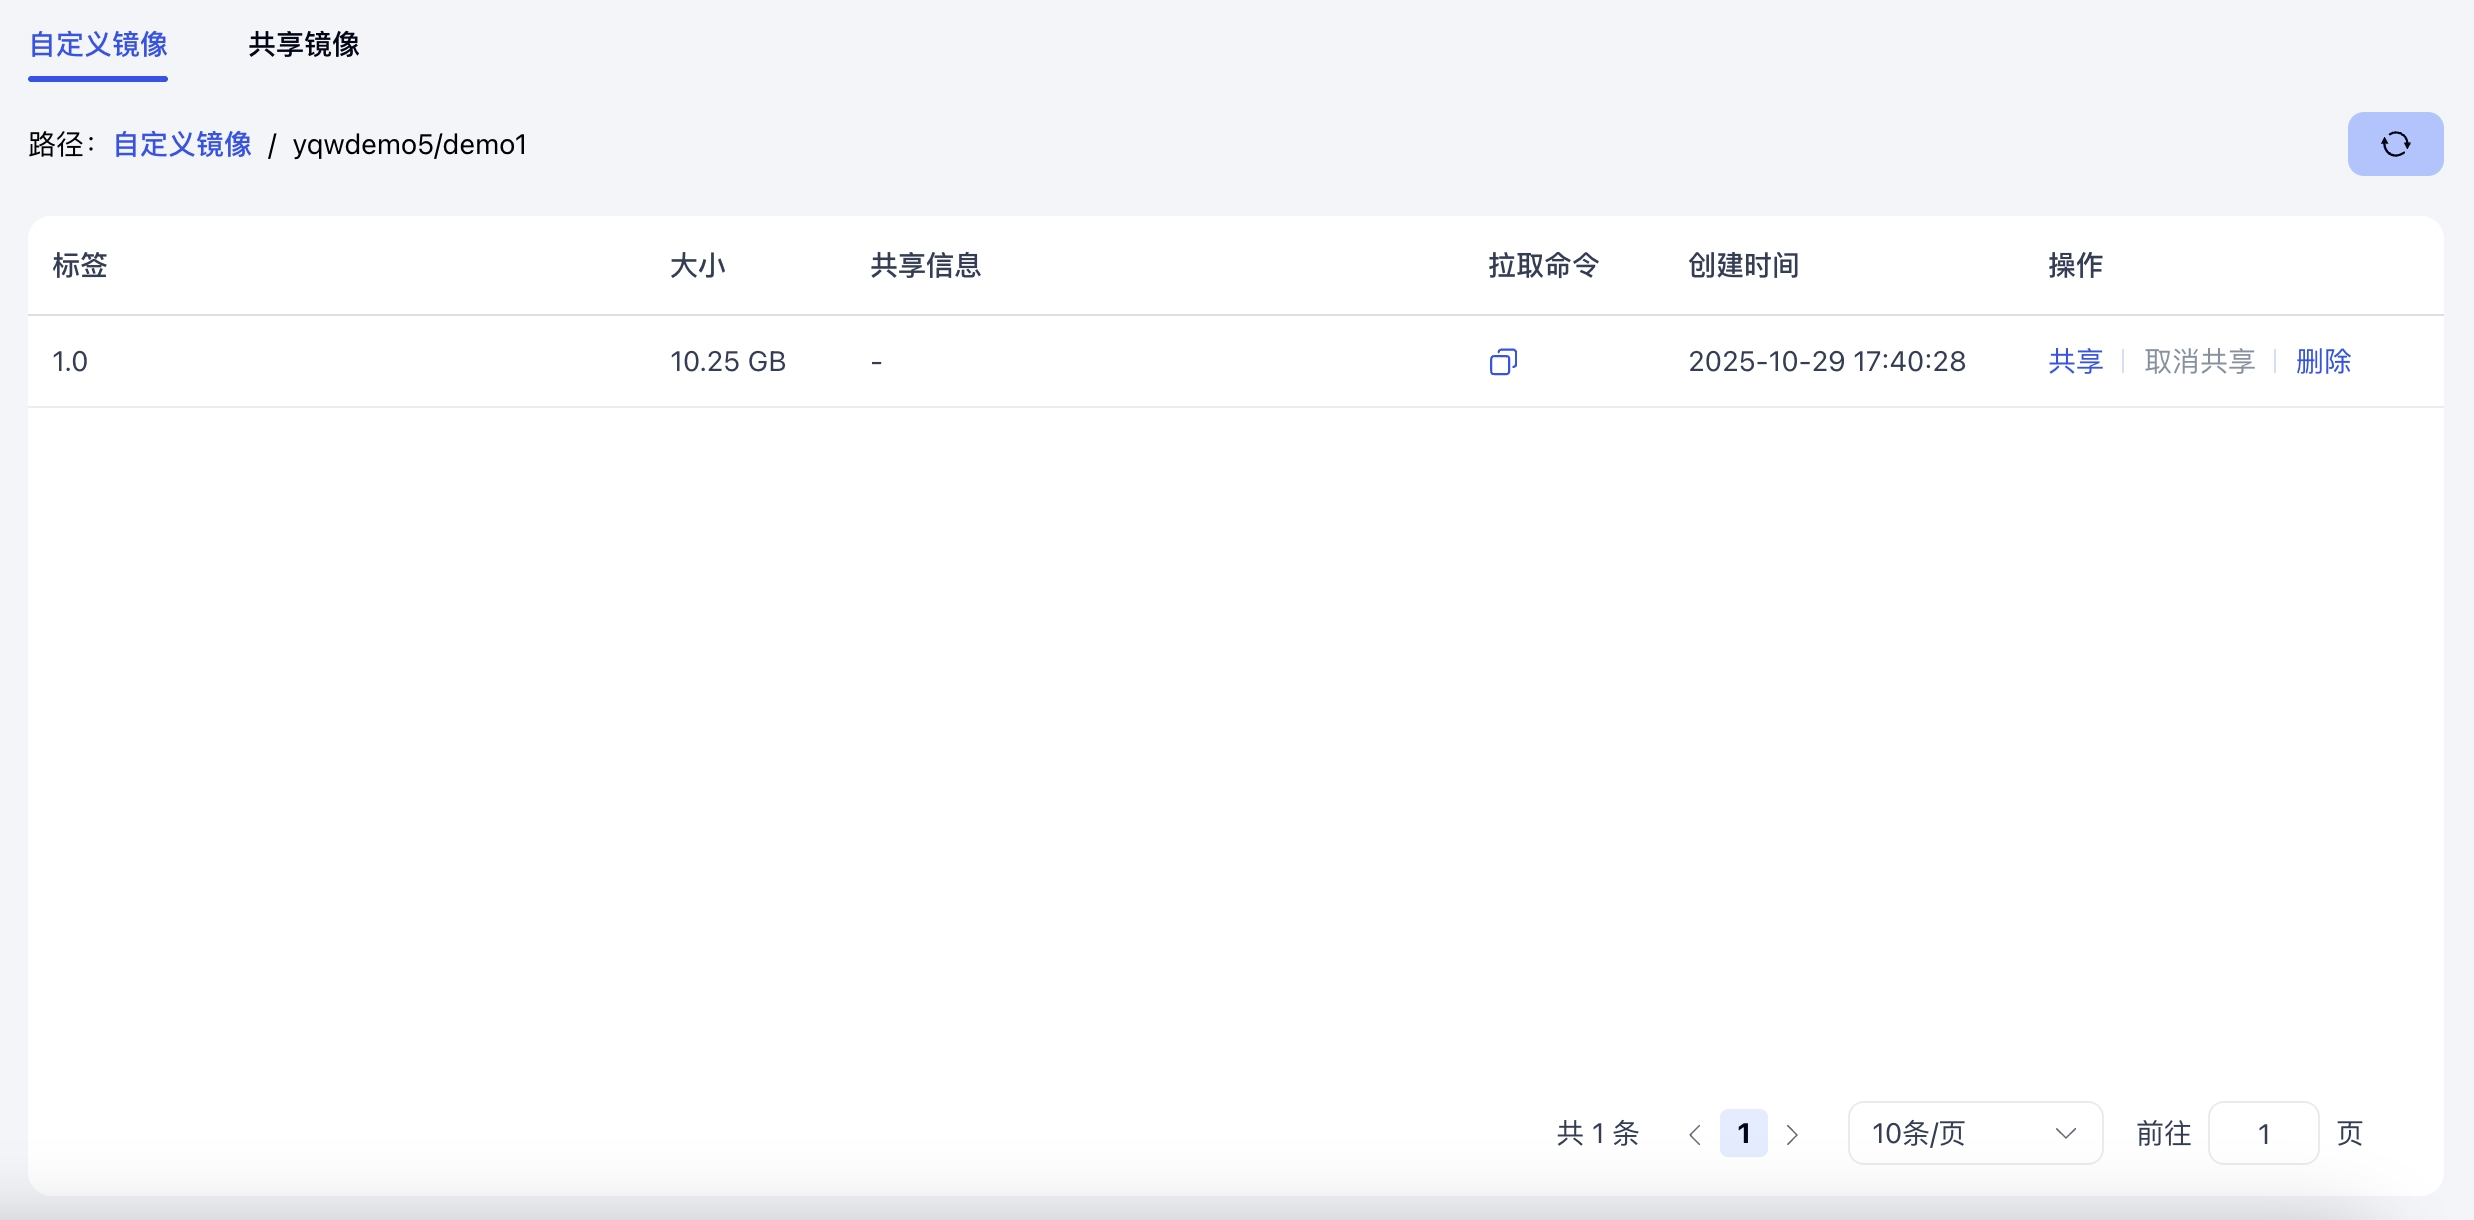The width and height of the screenshot is (2474, 1220).
Task: Click the 标签 column header
Action: [x=80, y=265]
